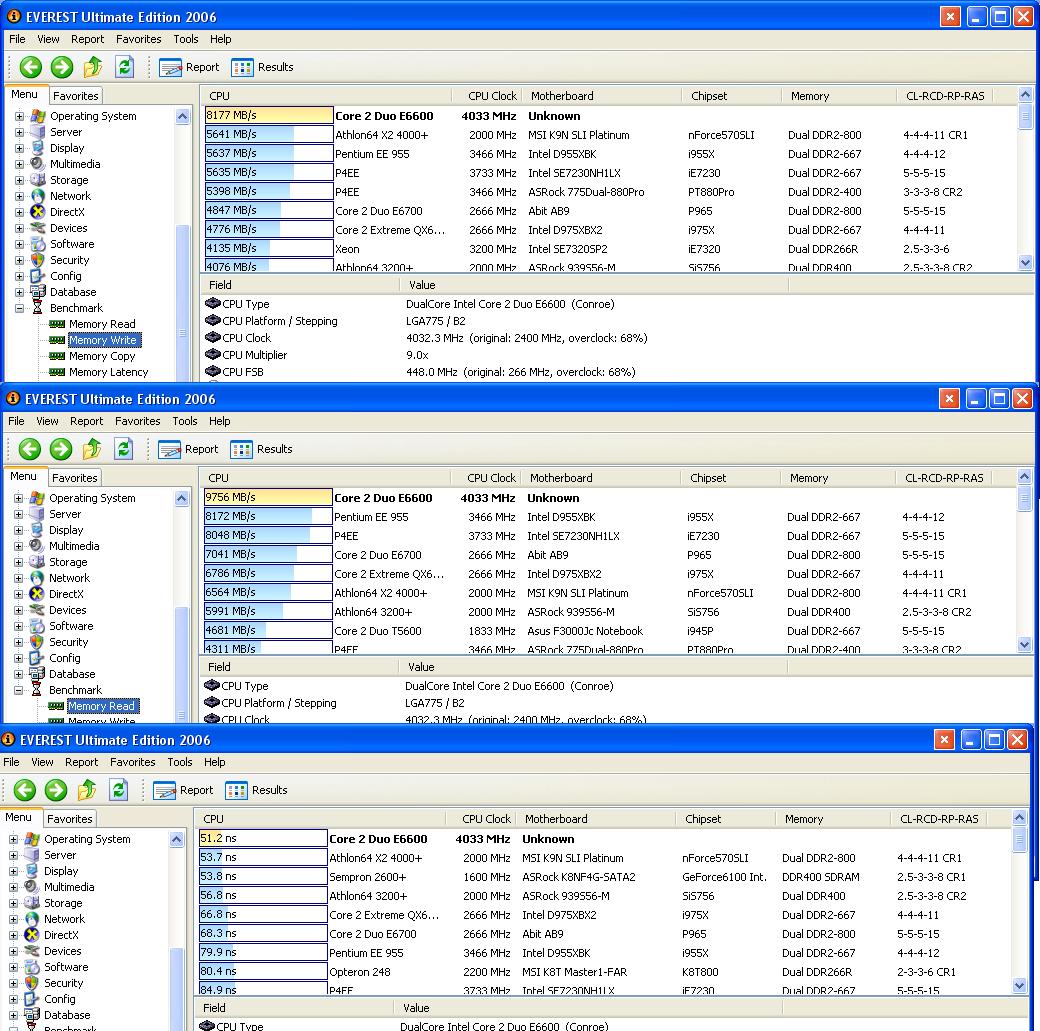
Task: Click the Up level icon in top window
Action: click(x=93, y=67)
